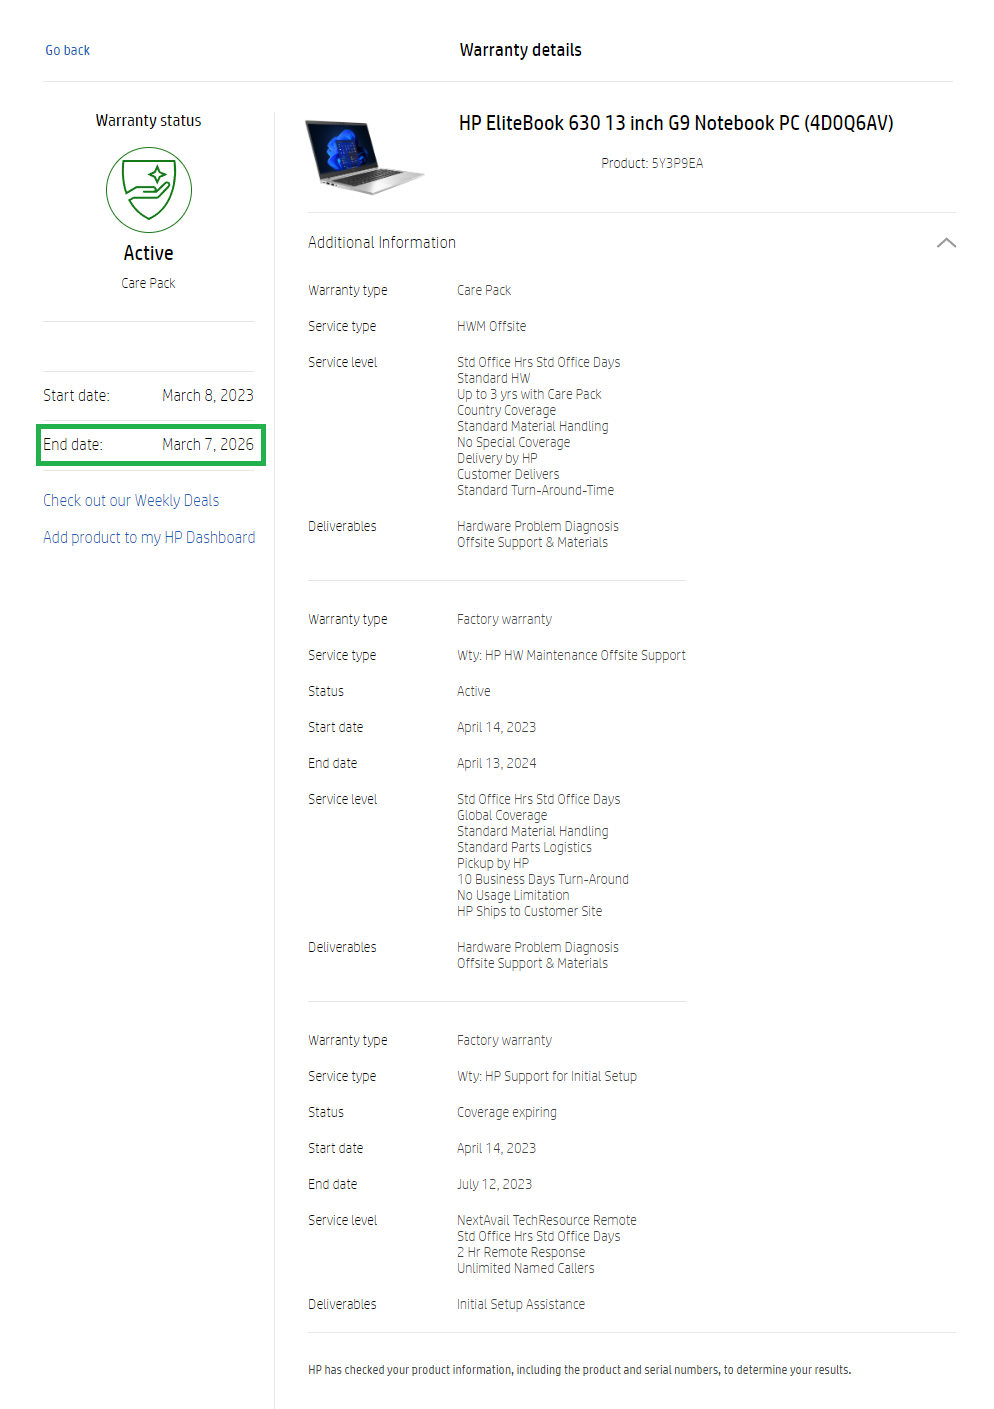Click the Warranty details page heading
994x1409 pixels.
coord(520,50)
